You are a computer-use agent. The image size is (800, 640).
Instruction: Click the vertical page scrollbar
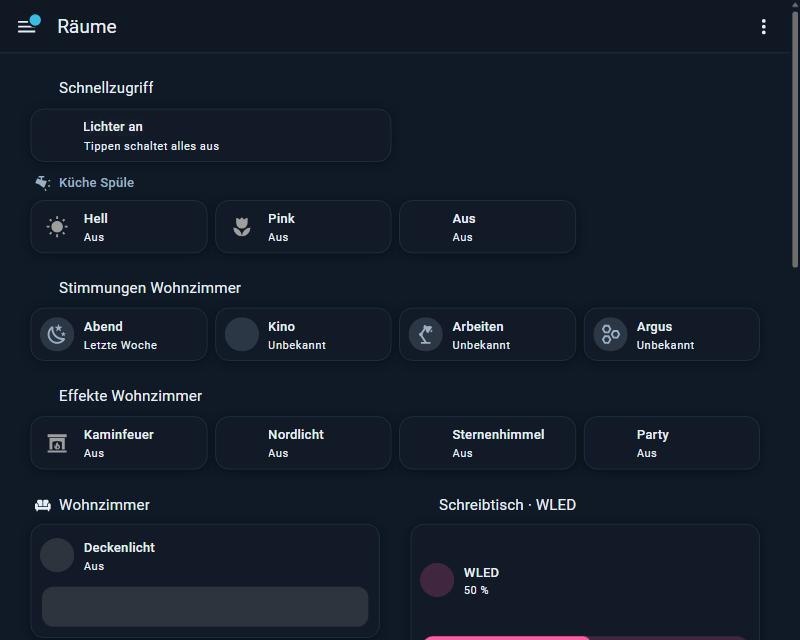click(795, 139)
